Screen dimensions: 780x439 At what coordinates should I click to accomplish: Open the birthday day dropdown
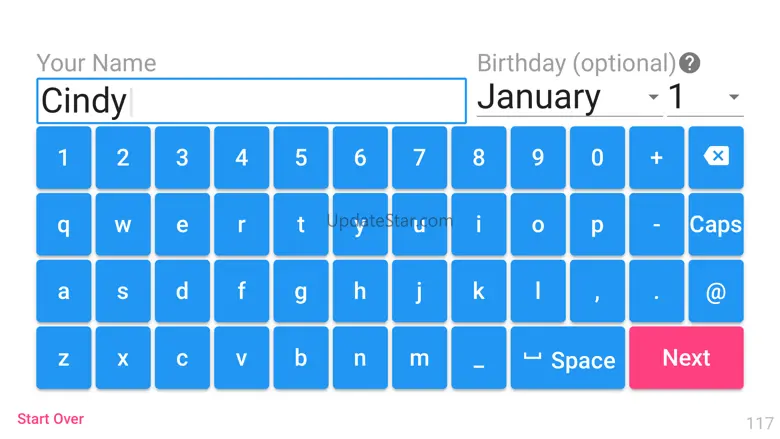point(705,97)
